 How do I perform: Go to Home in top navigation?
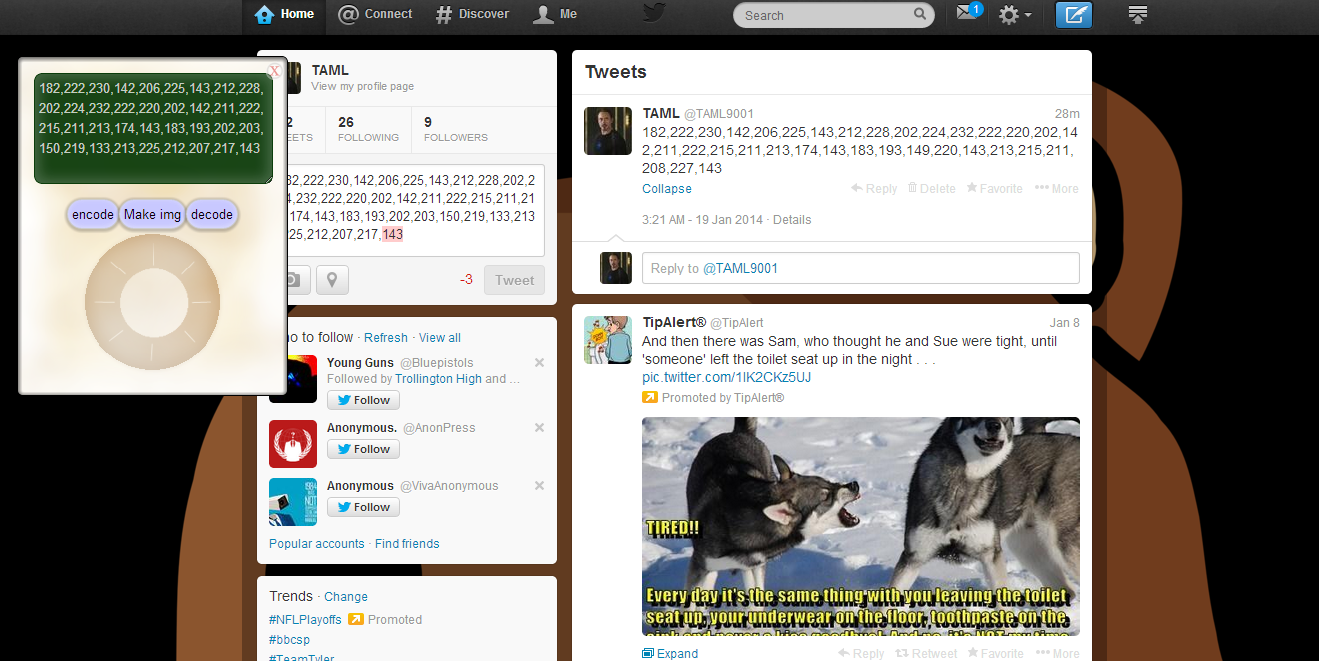tap(285, 14)
